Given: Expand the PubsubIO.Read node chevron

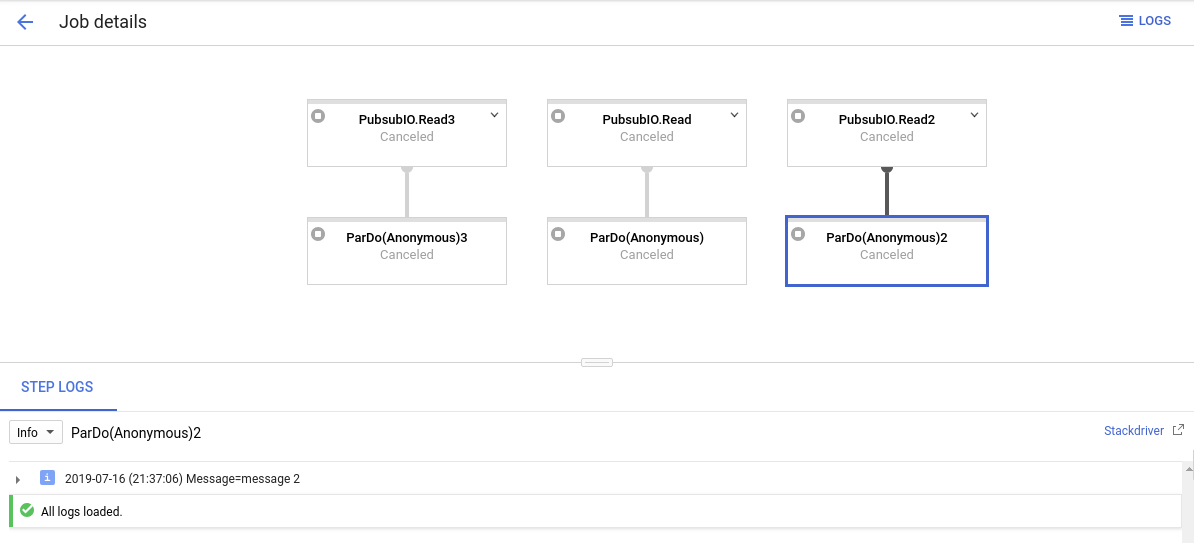Looking at the screenshot, I should tap(734, 115).
